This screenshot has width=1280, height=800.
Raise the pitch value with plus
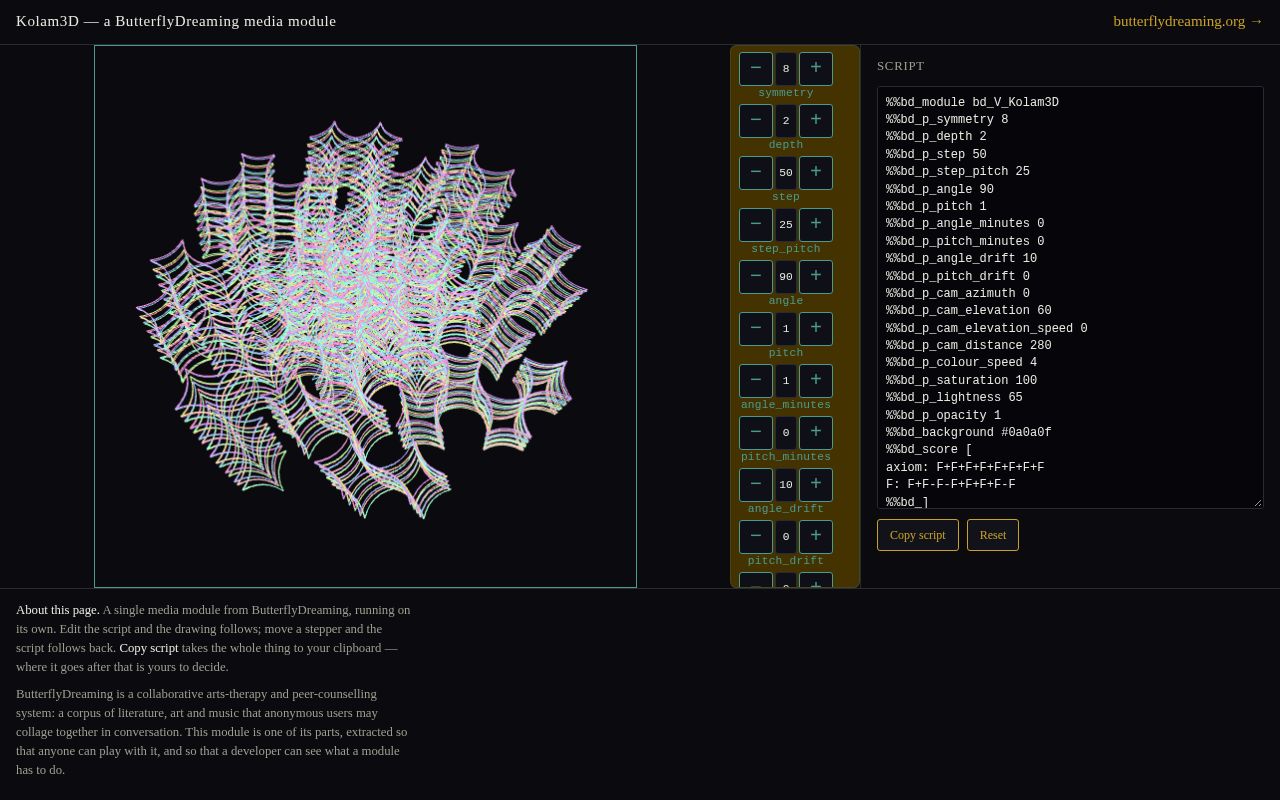point(816,329)
